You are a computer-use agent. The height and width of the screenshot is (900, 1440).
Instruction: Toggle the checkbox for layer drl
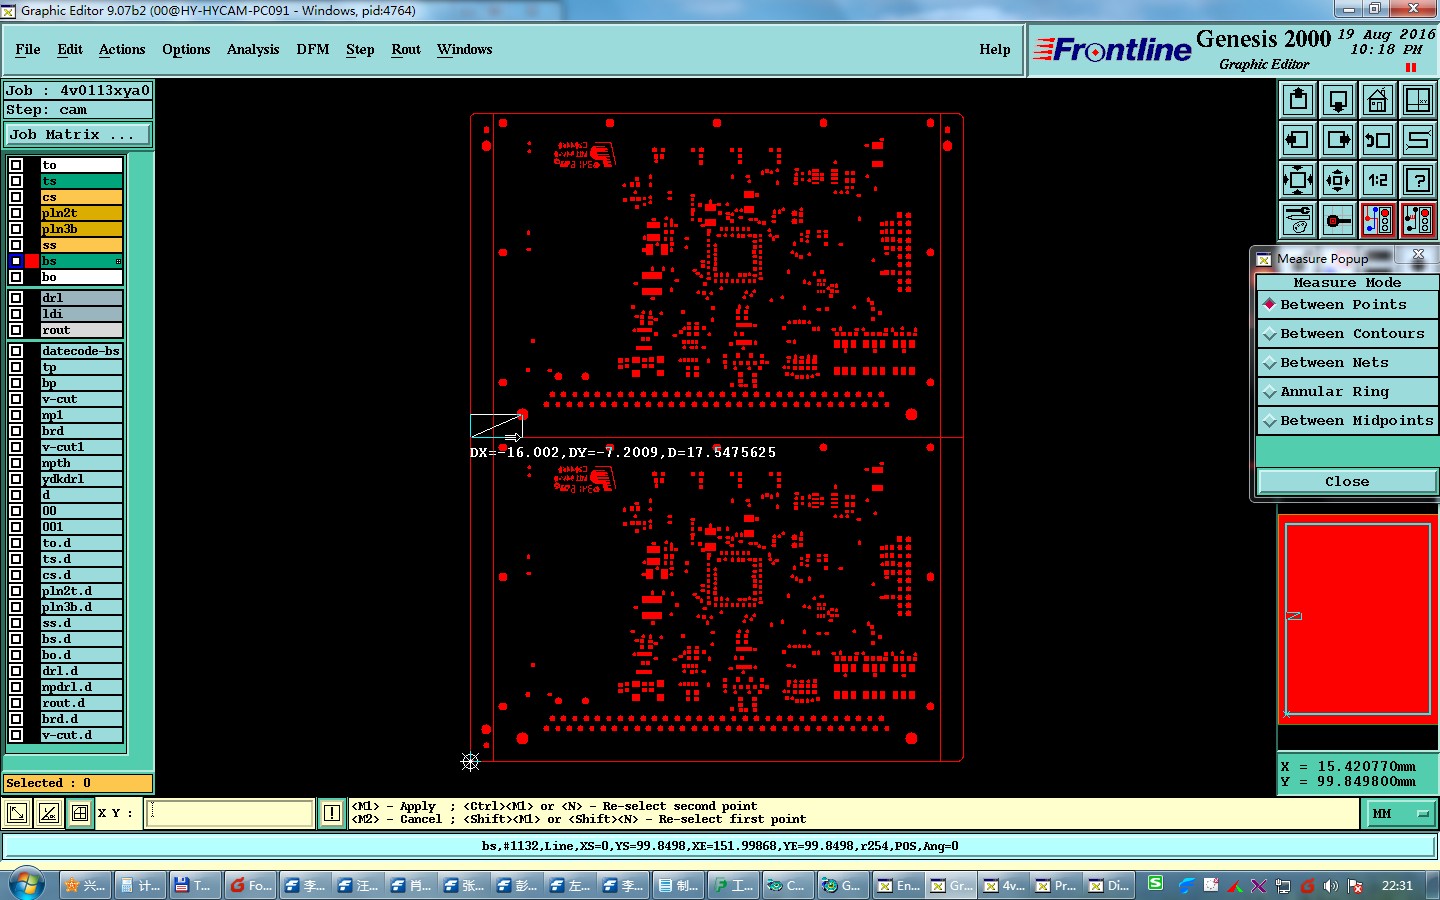point(16,298)
